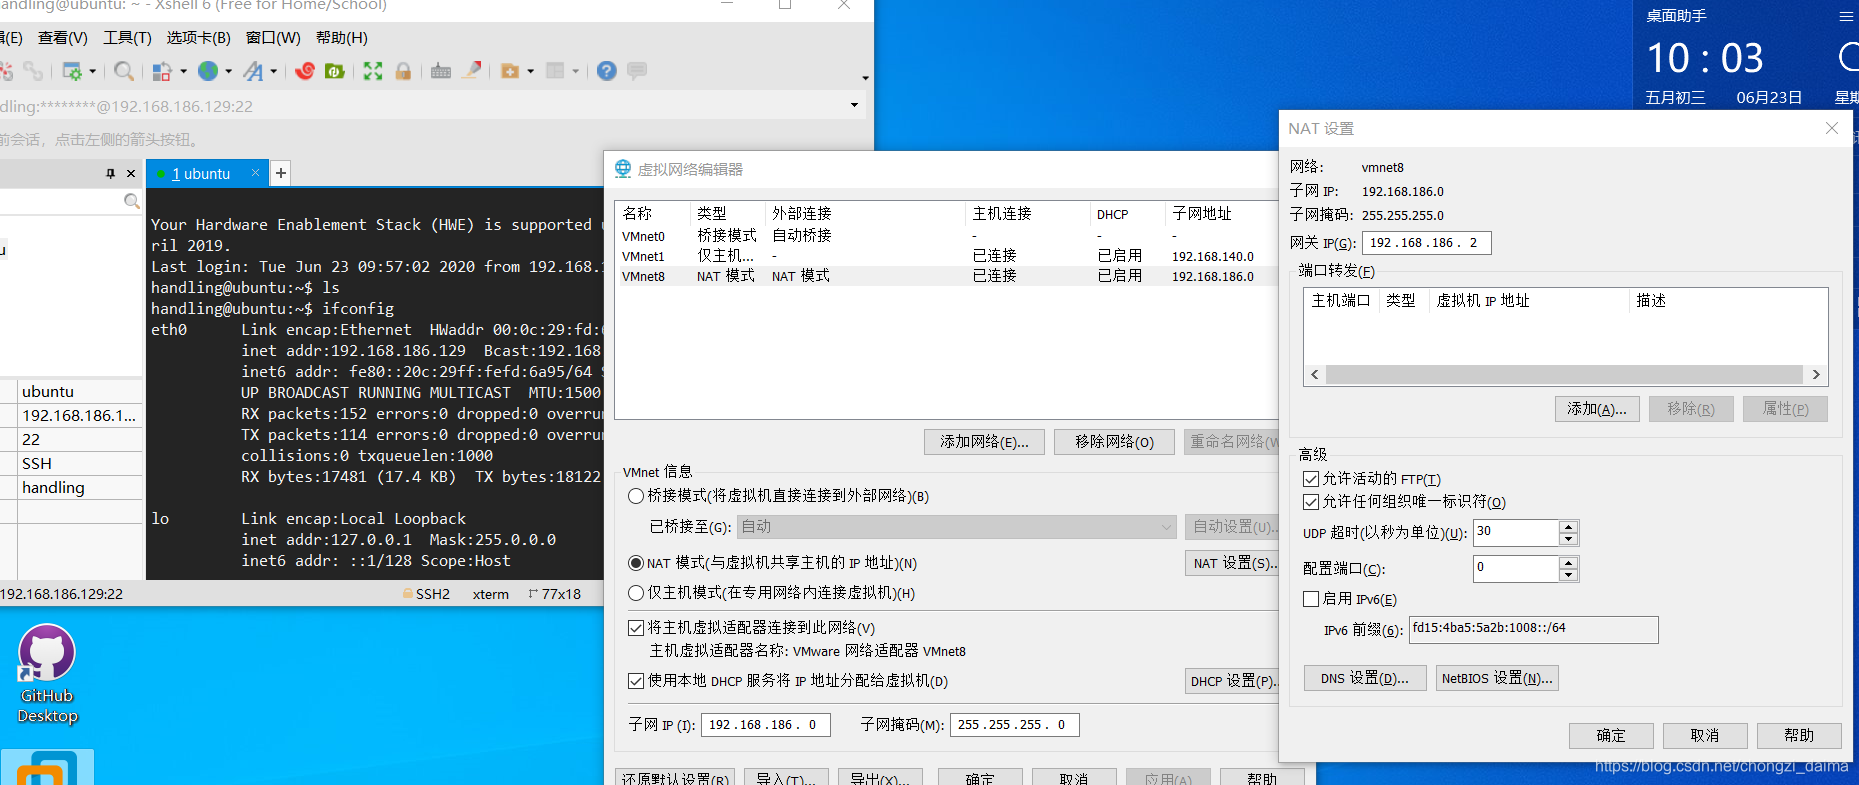Expand the pane layout icon dropdown arrow

pyautogui.click(x=577, y=71)
